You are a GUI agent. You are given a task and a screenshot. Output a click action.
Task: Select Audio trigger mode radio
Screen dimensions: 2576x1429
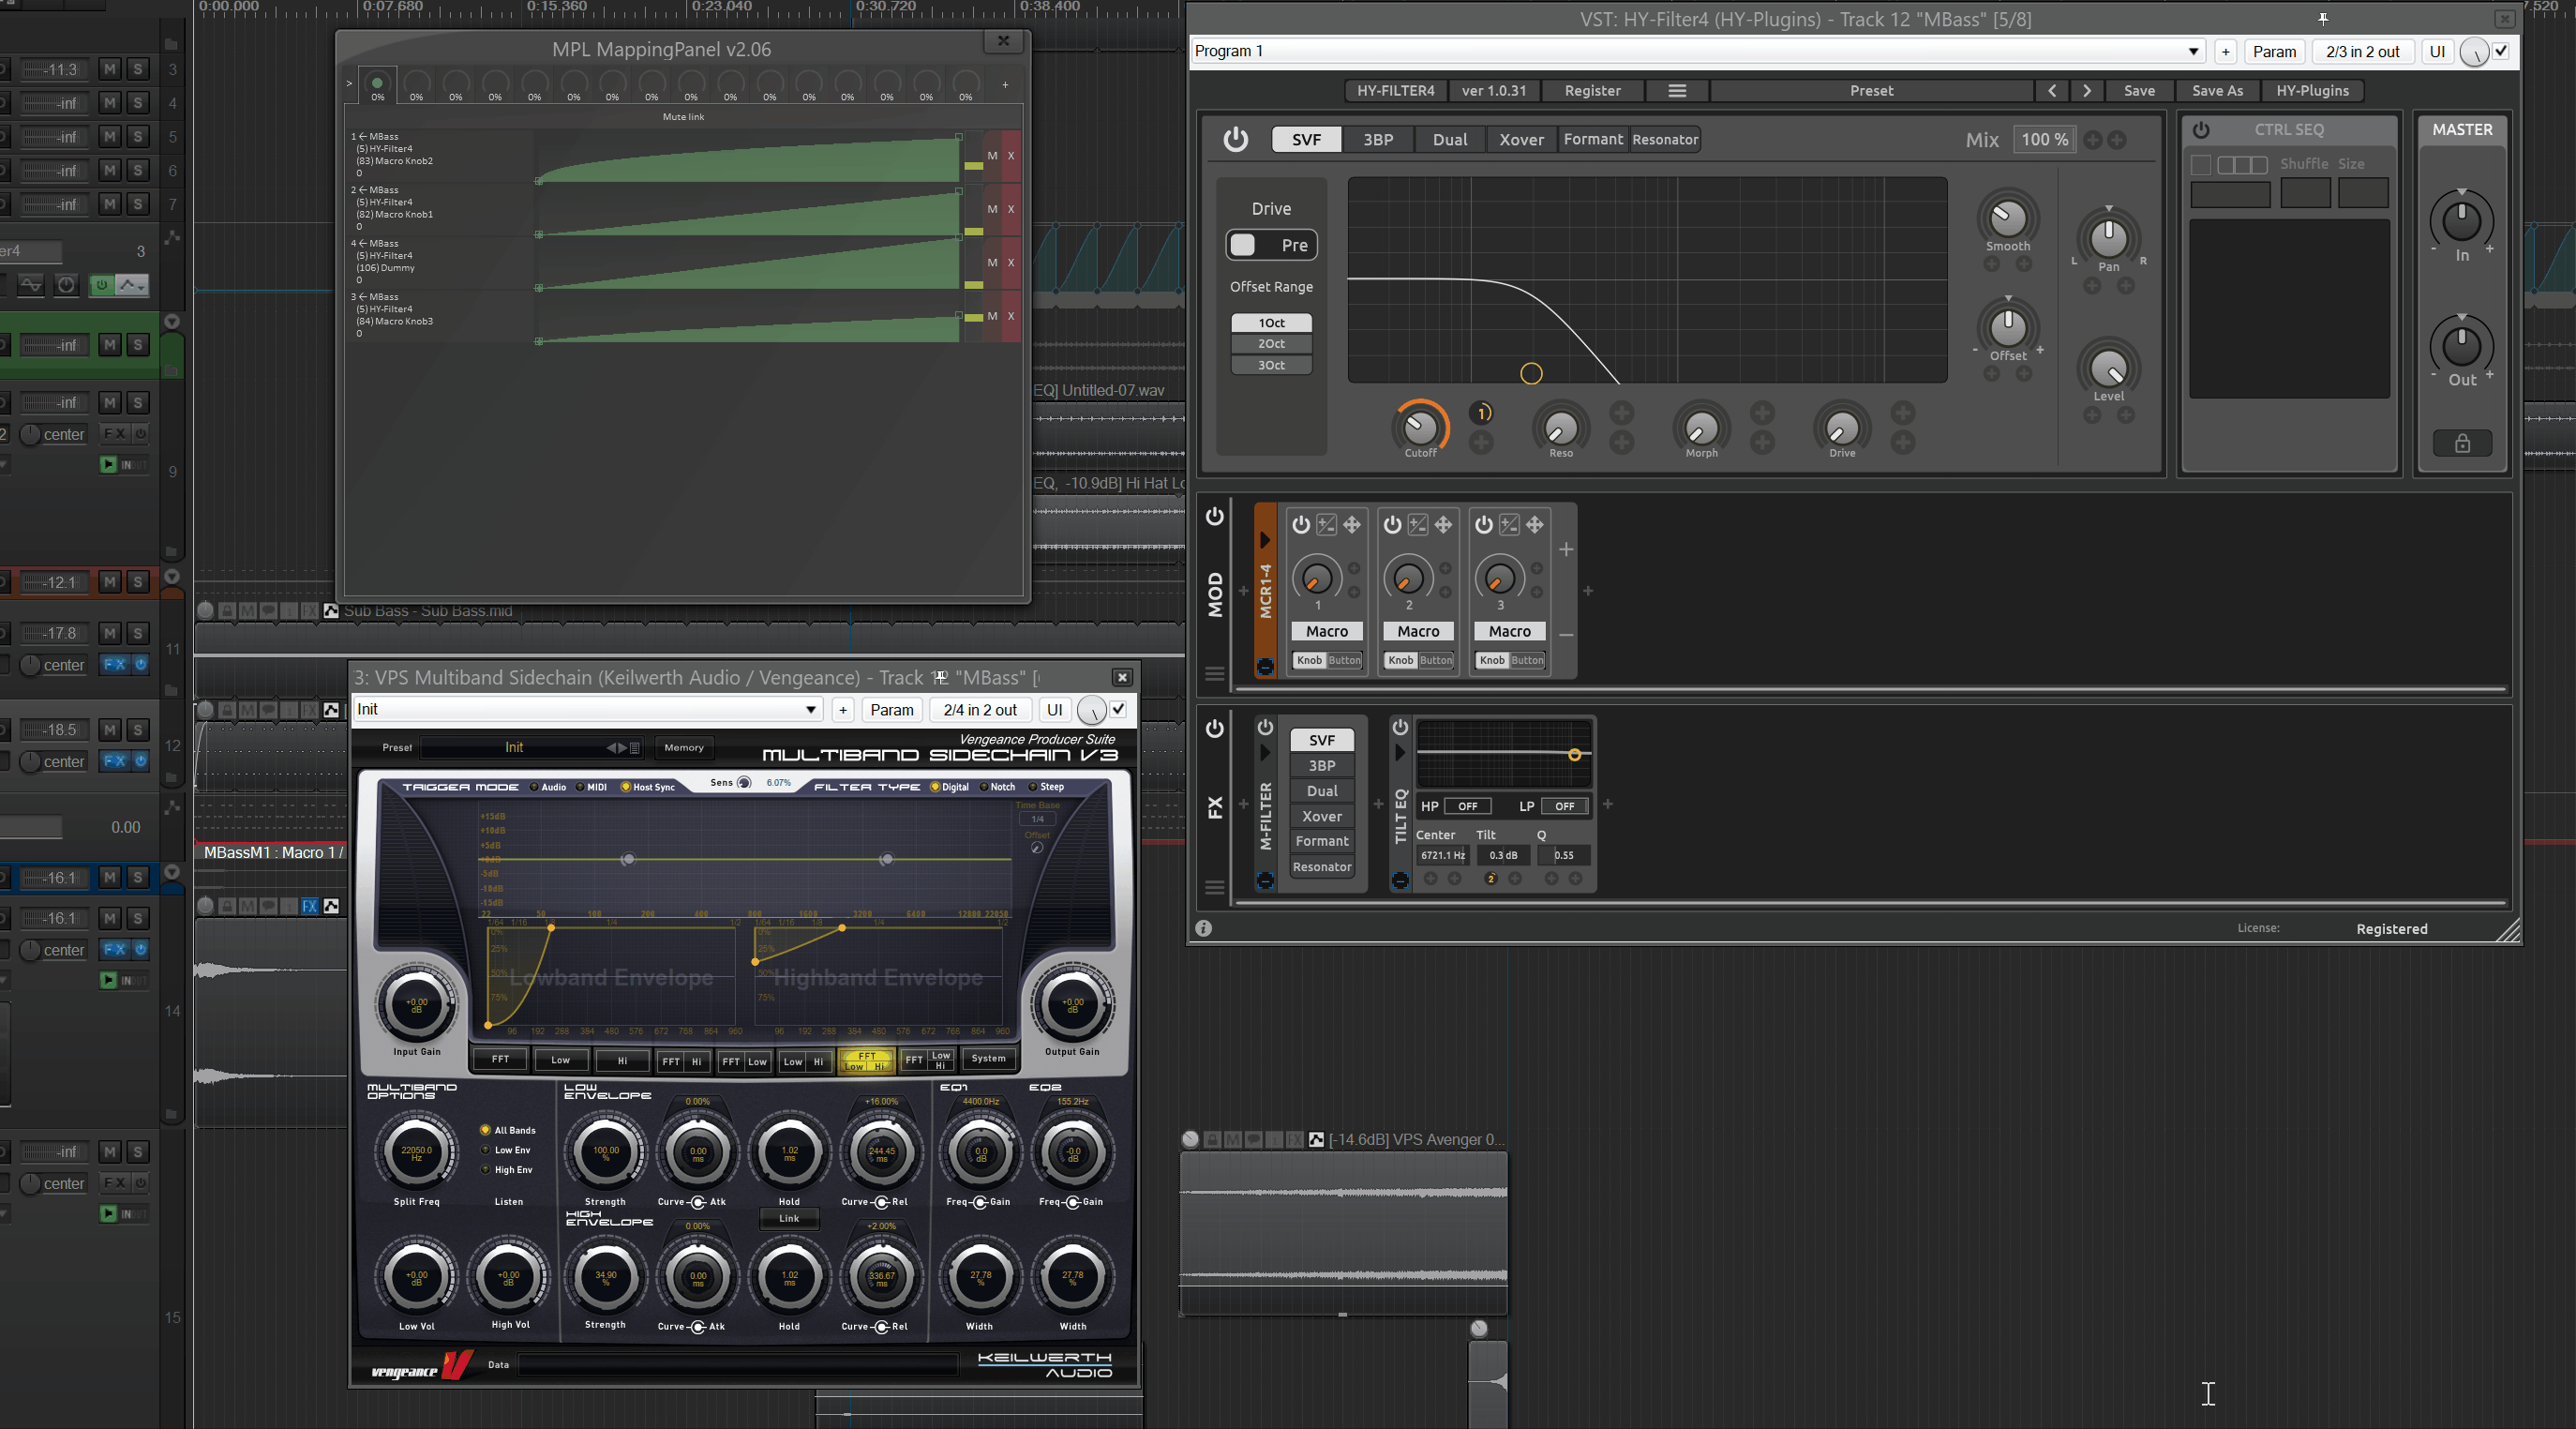click(534, 787)
